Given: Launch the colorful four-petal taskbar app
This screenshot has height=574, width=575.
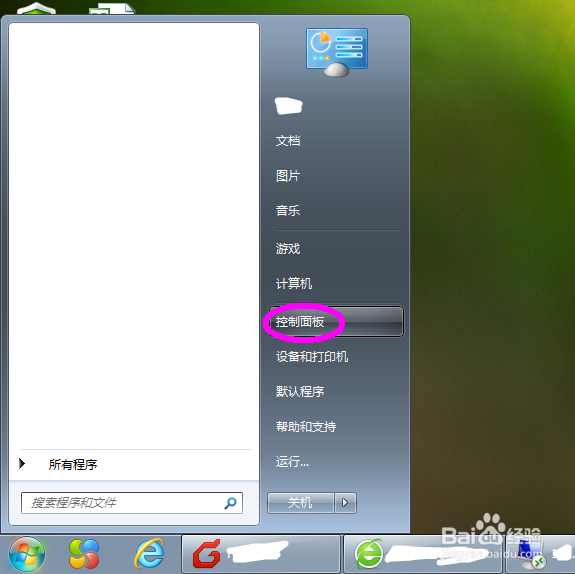Looking at the screenshot, I should (x=84, y=554).
